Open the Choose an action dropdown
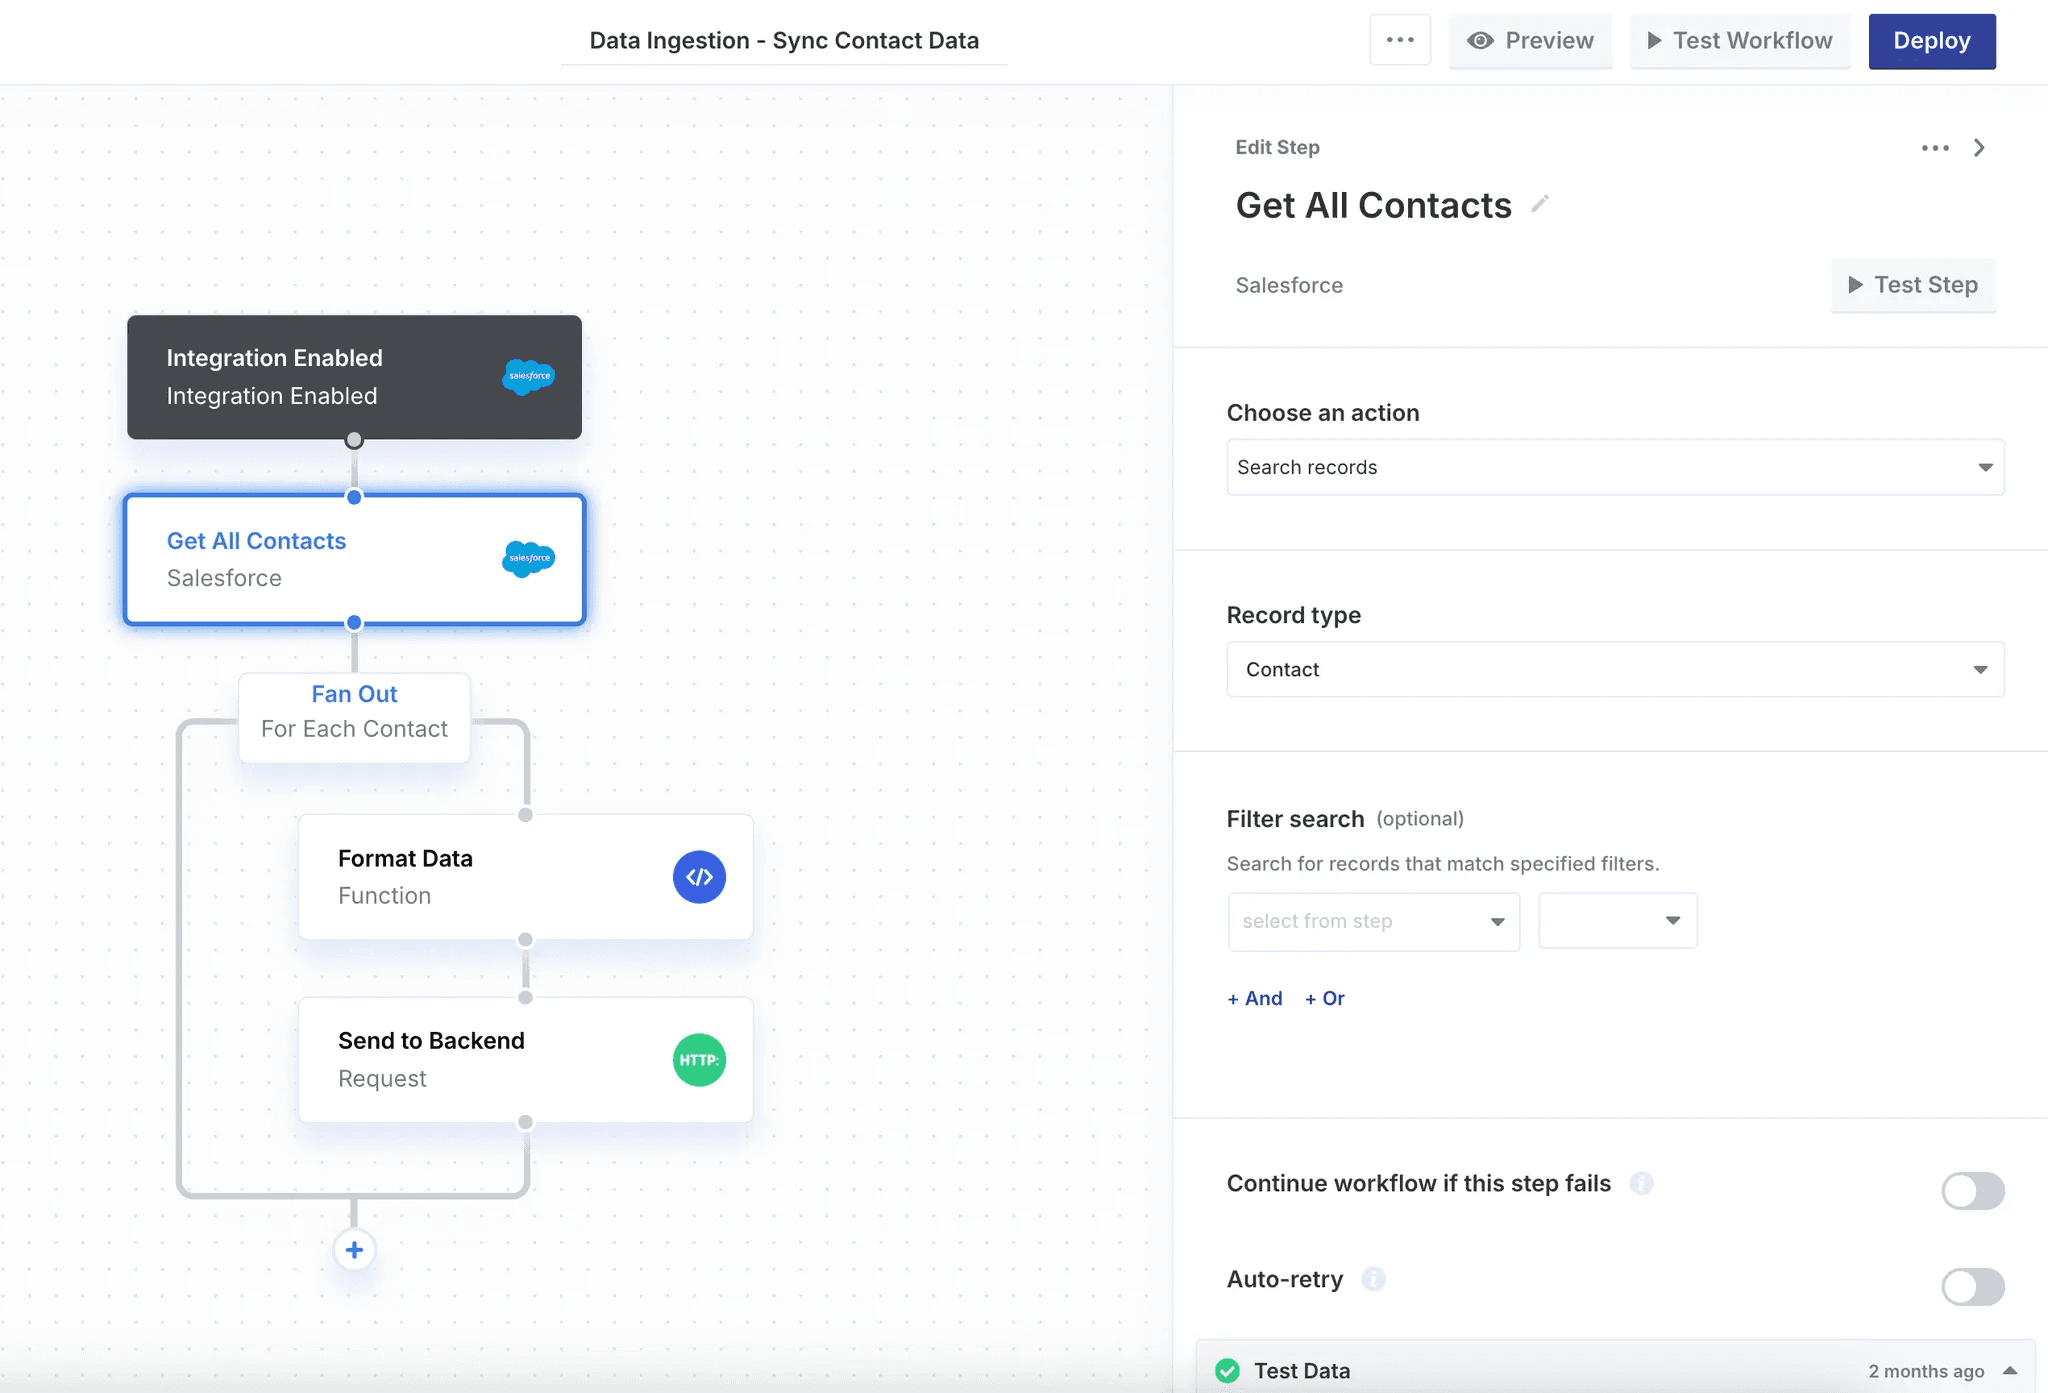 [x=1615, y=467]
